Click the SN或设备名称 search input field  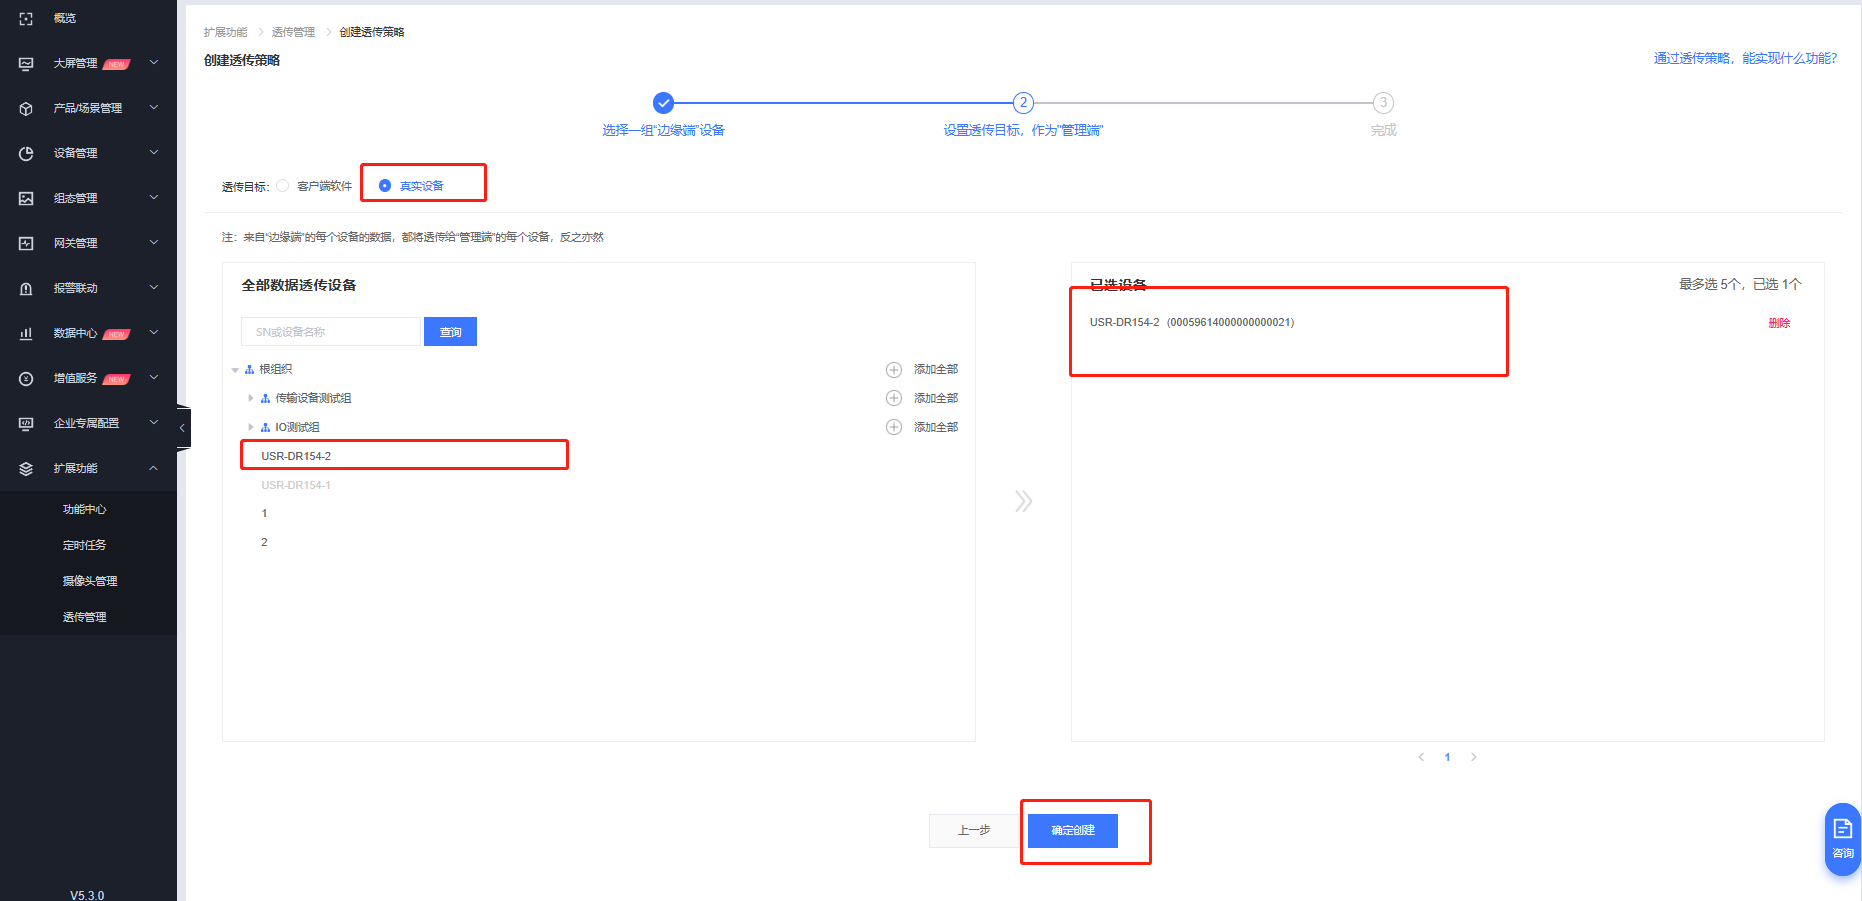[331, 332]
